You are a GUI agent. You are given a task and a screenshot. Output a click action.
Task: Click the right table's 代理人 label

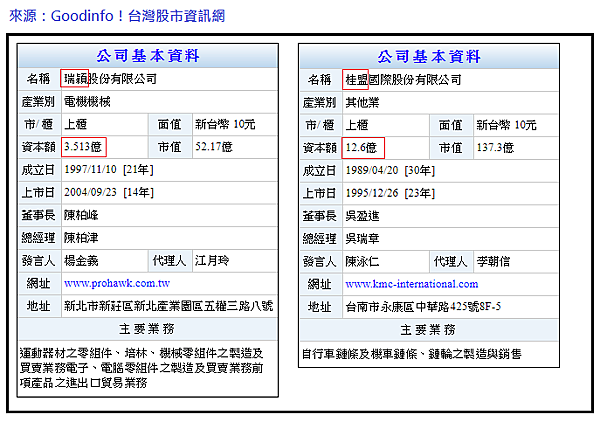coord(451,262)
